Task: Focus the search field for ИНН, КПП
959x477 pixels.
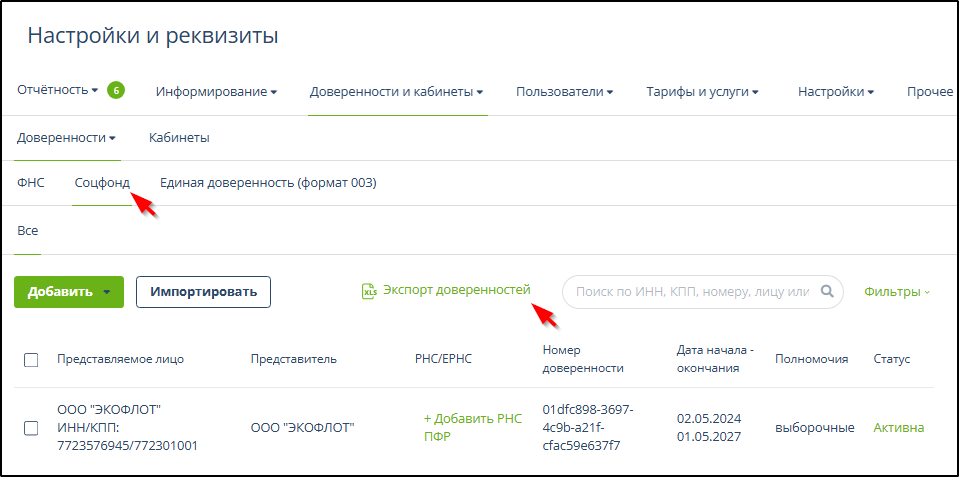Action: [690, 292]
